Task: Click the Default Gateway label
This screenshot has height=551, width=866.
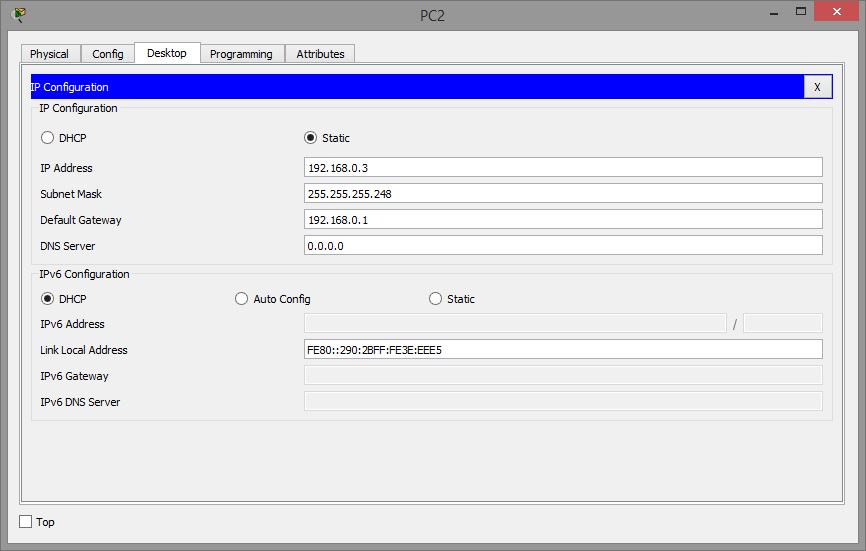Action: [x=81, y=220]
